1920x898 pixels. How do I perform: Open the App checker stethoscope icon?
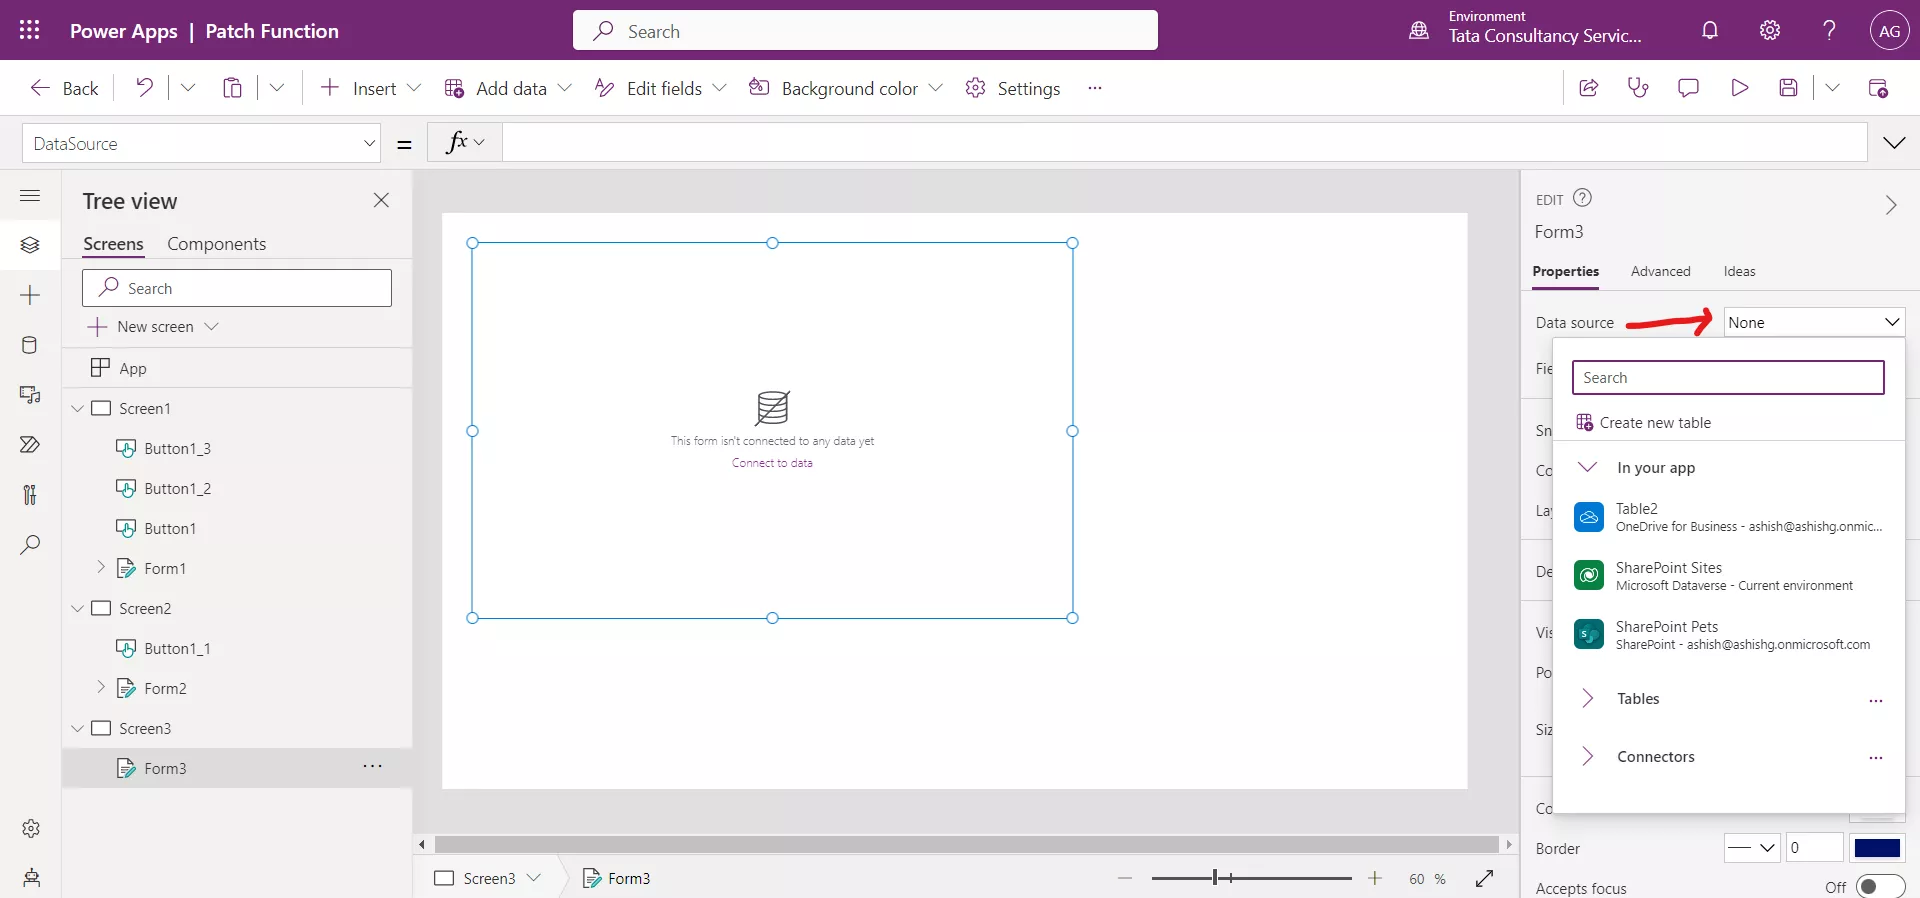coord(1638,88)
